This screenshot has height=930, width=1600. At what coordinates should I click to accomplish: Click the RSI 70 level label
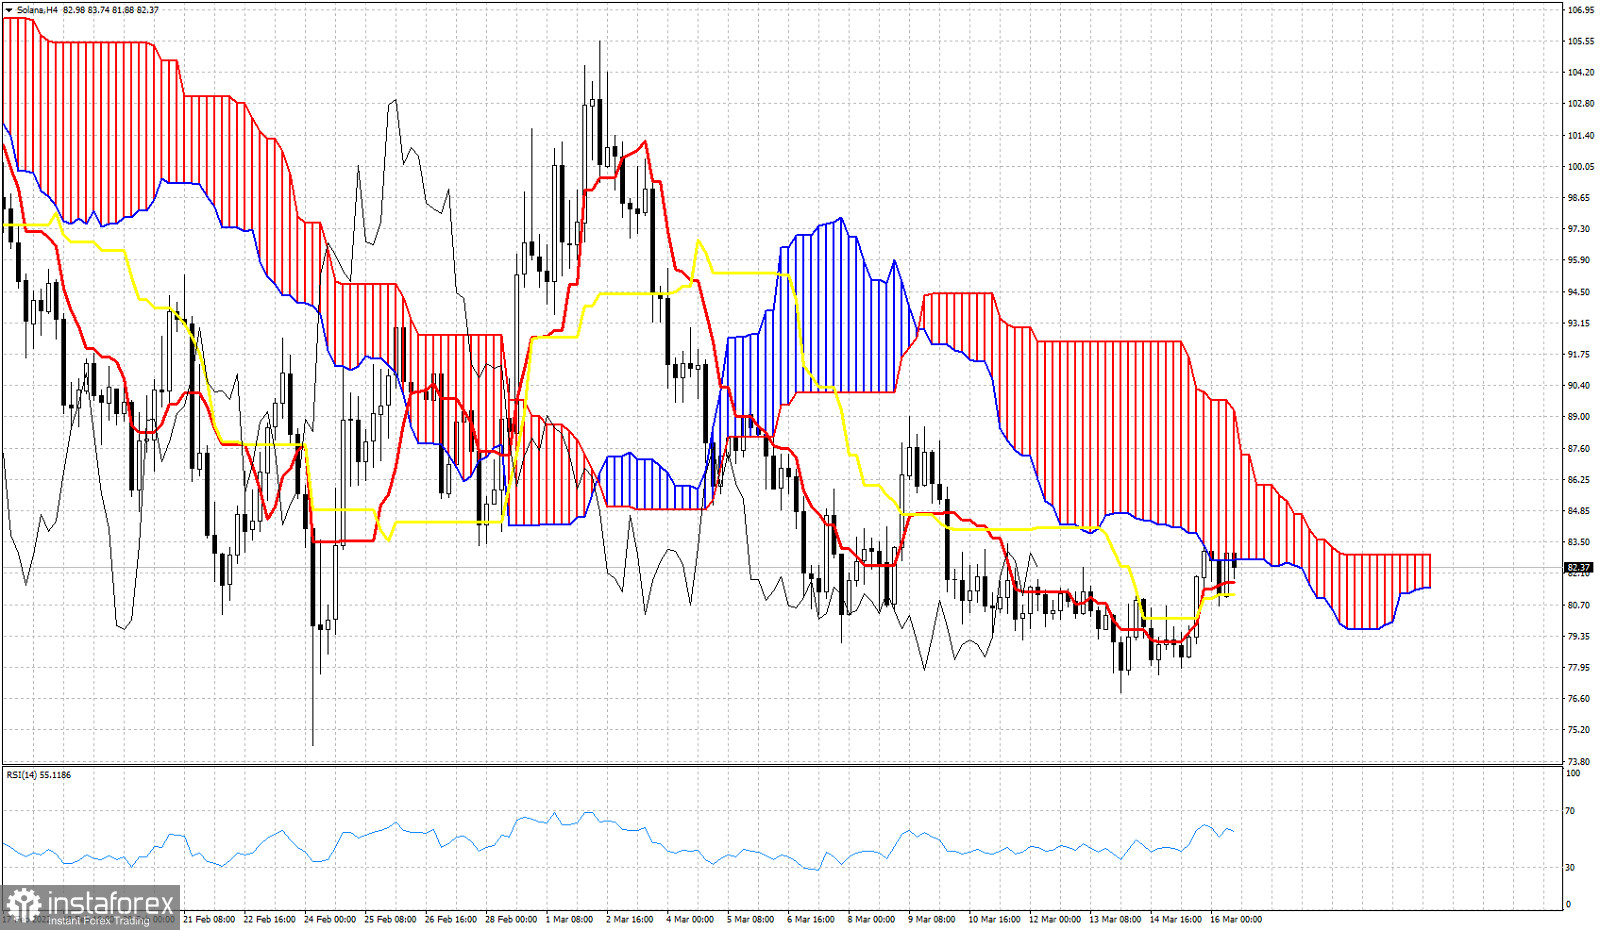1571,811
